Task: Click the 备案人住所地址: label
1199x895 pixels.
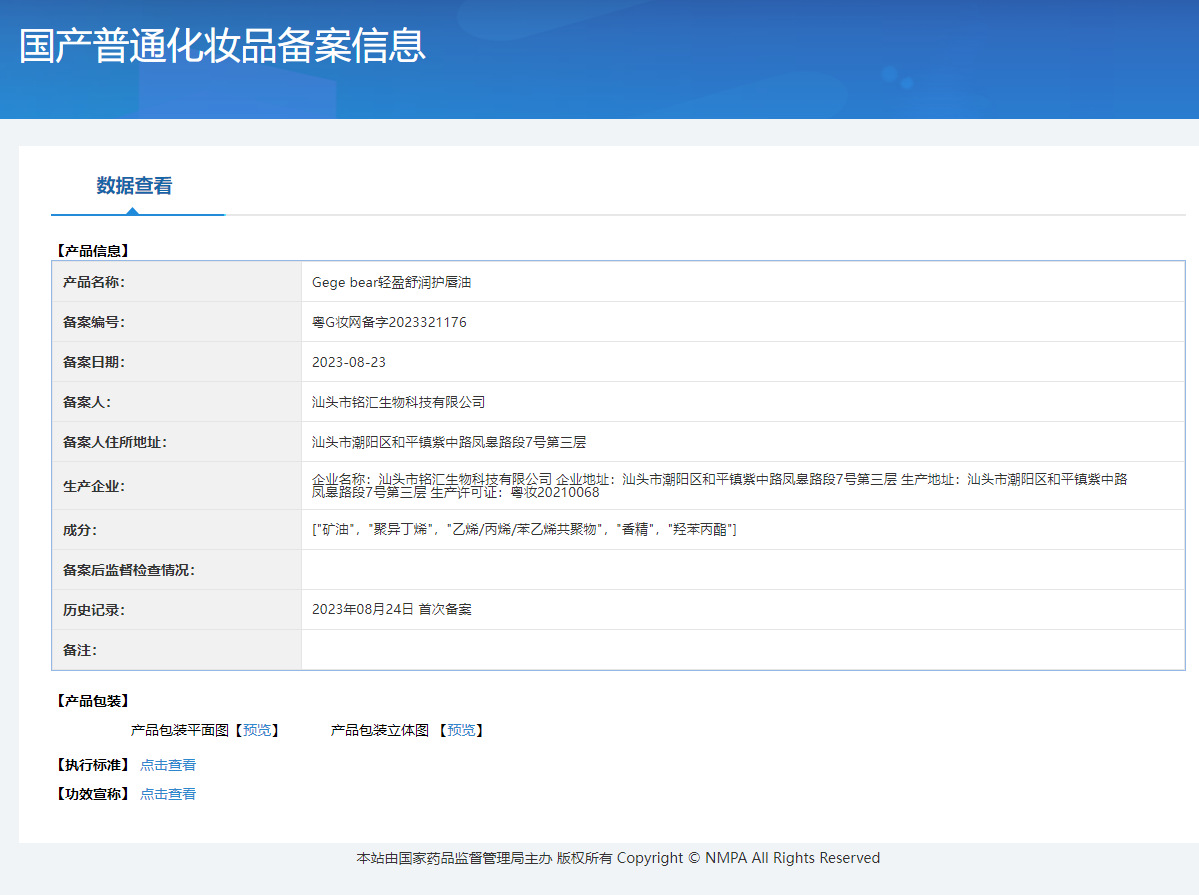Action: 115,442
